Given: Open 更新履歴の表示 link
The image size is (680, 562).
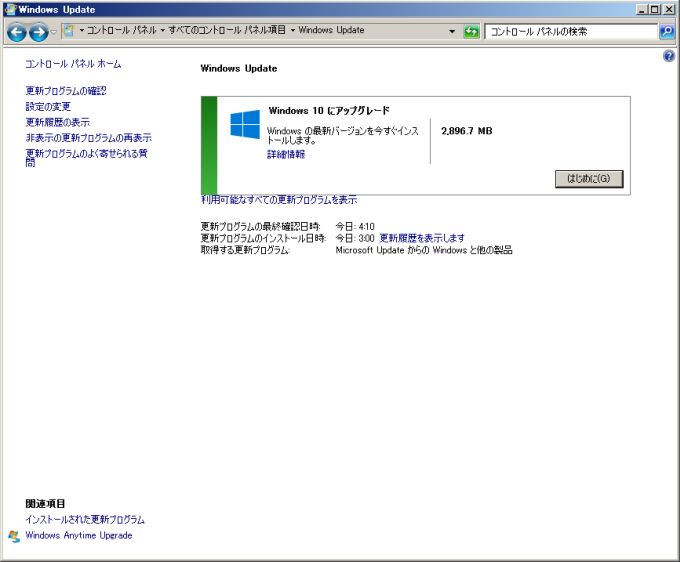Looking at the screenshot, I should pos(58,122).
